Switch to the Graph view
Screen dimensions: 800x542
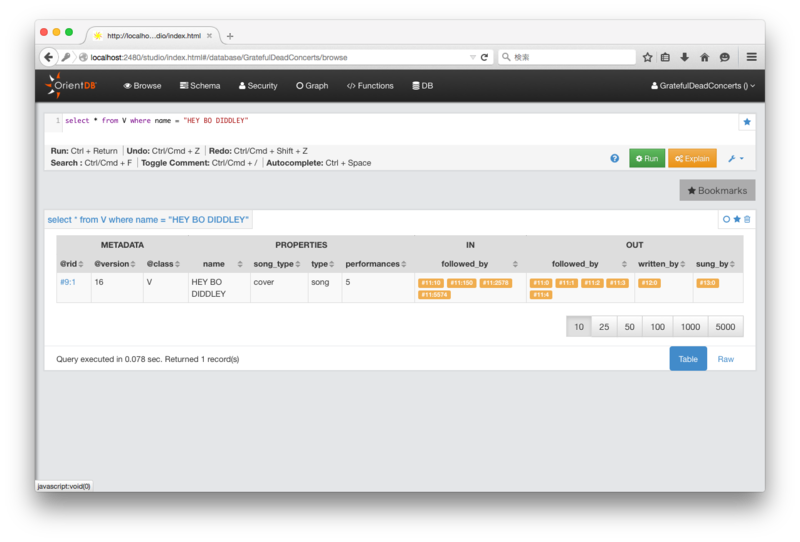[x=312, y=86]
